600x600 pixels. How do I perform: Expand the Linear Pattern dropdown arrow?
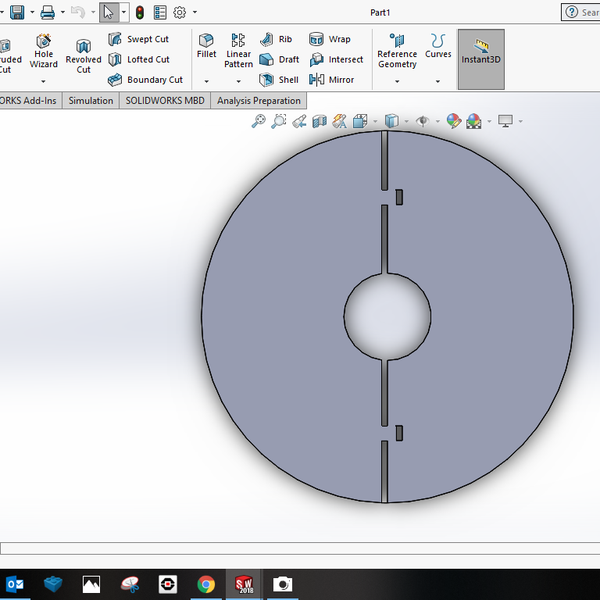click(x=238, y=81)
